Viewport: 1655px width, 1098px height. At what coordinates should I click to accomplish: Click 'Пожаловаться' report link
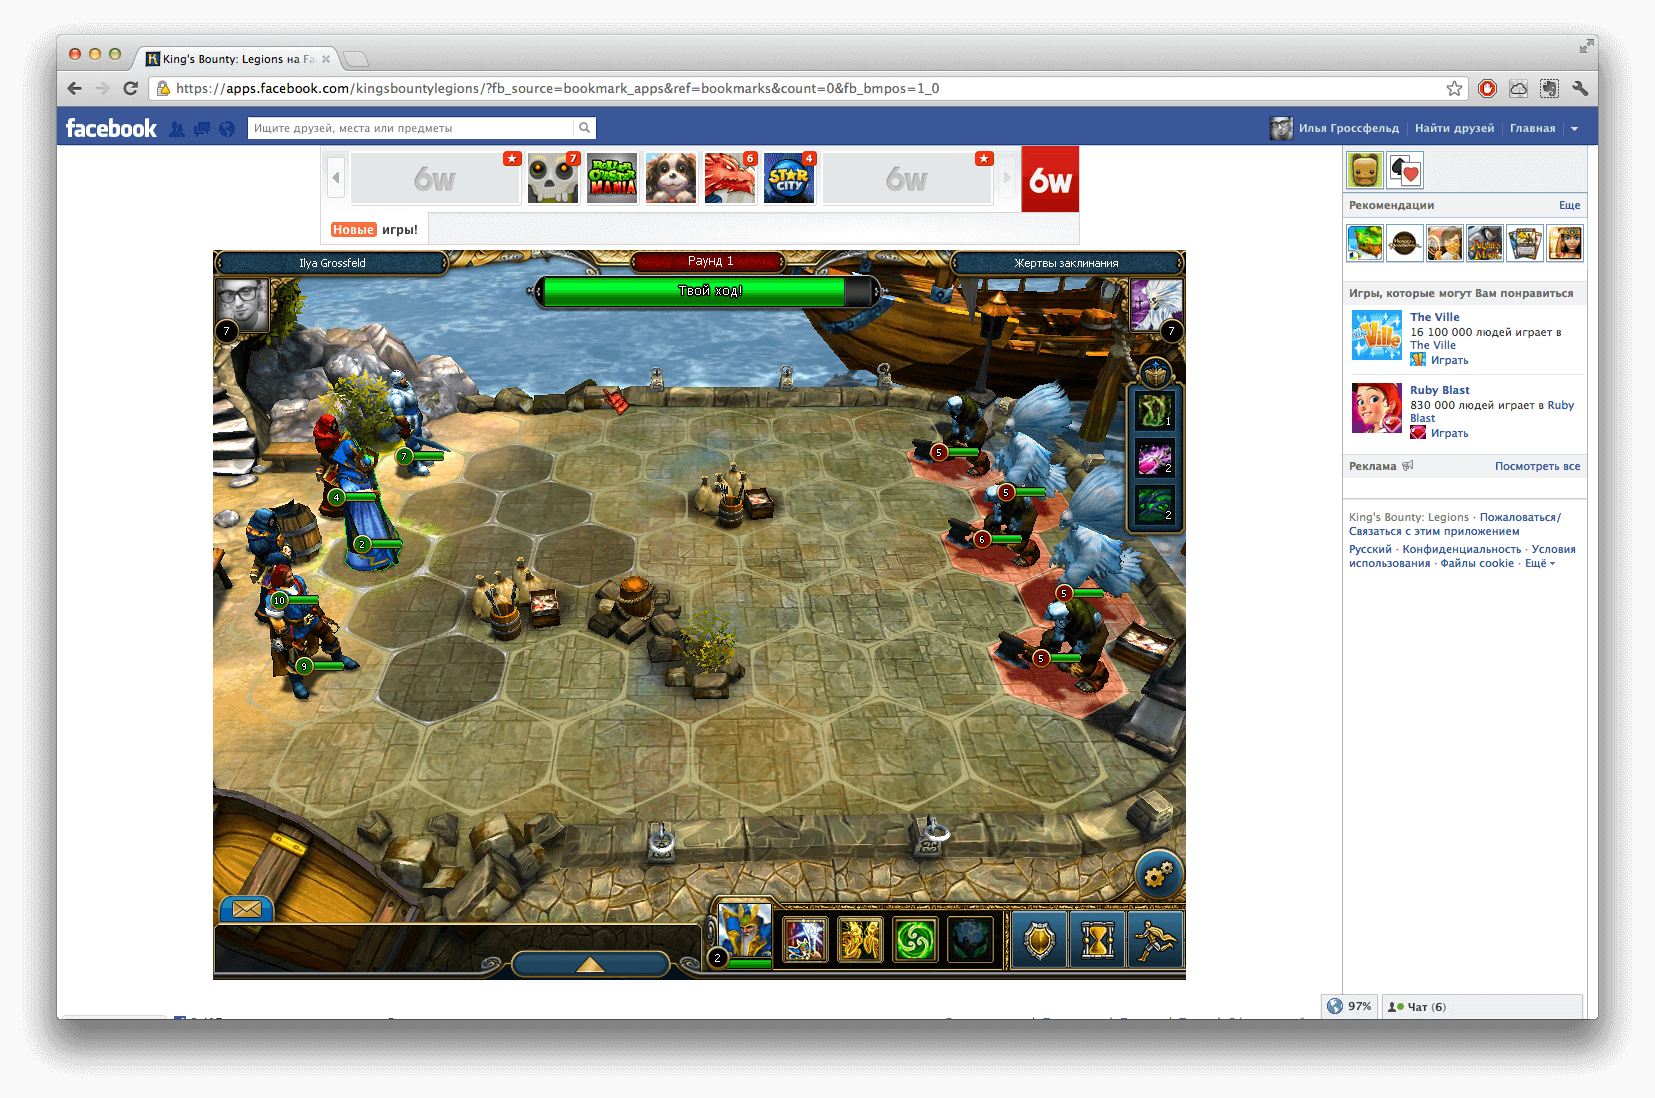pyautogui.click(x=1518, y=517)
